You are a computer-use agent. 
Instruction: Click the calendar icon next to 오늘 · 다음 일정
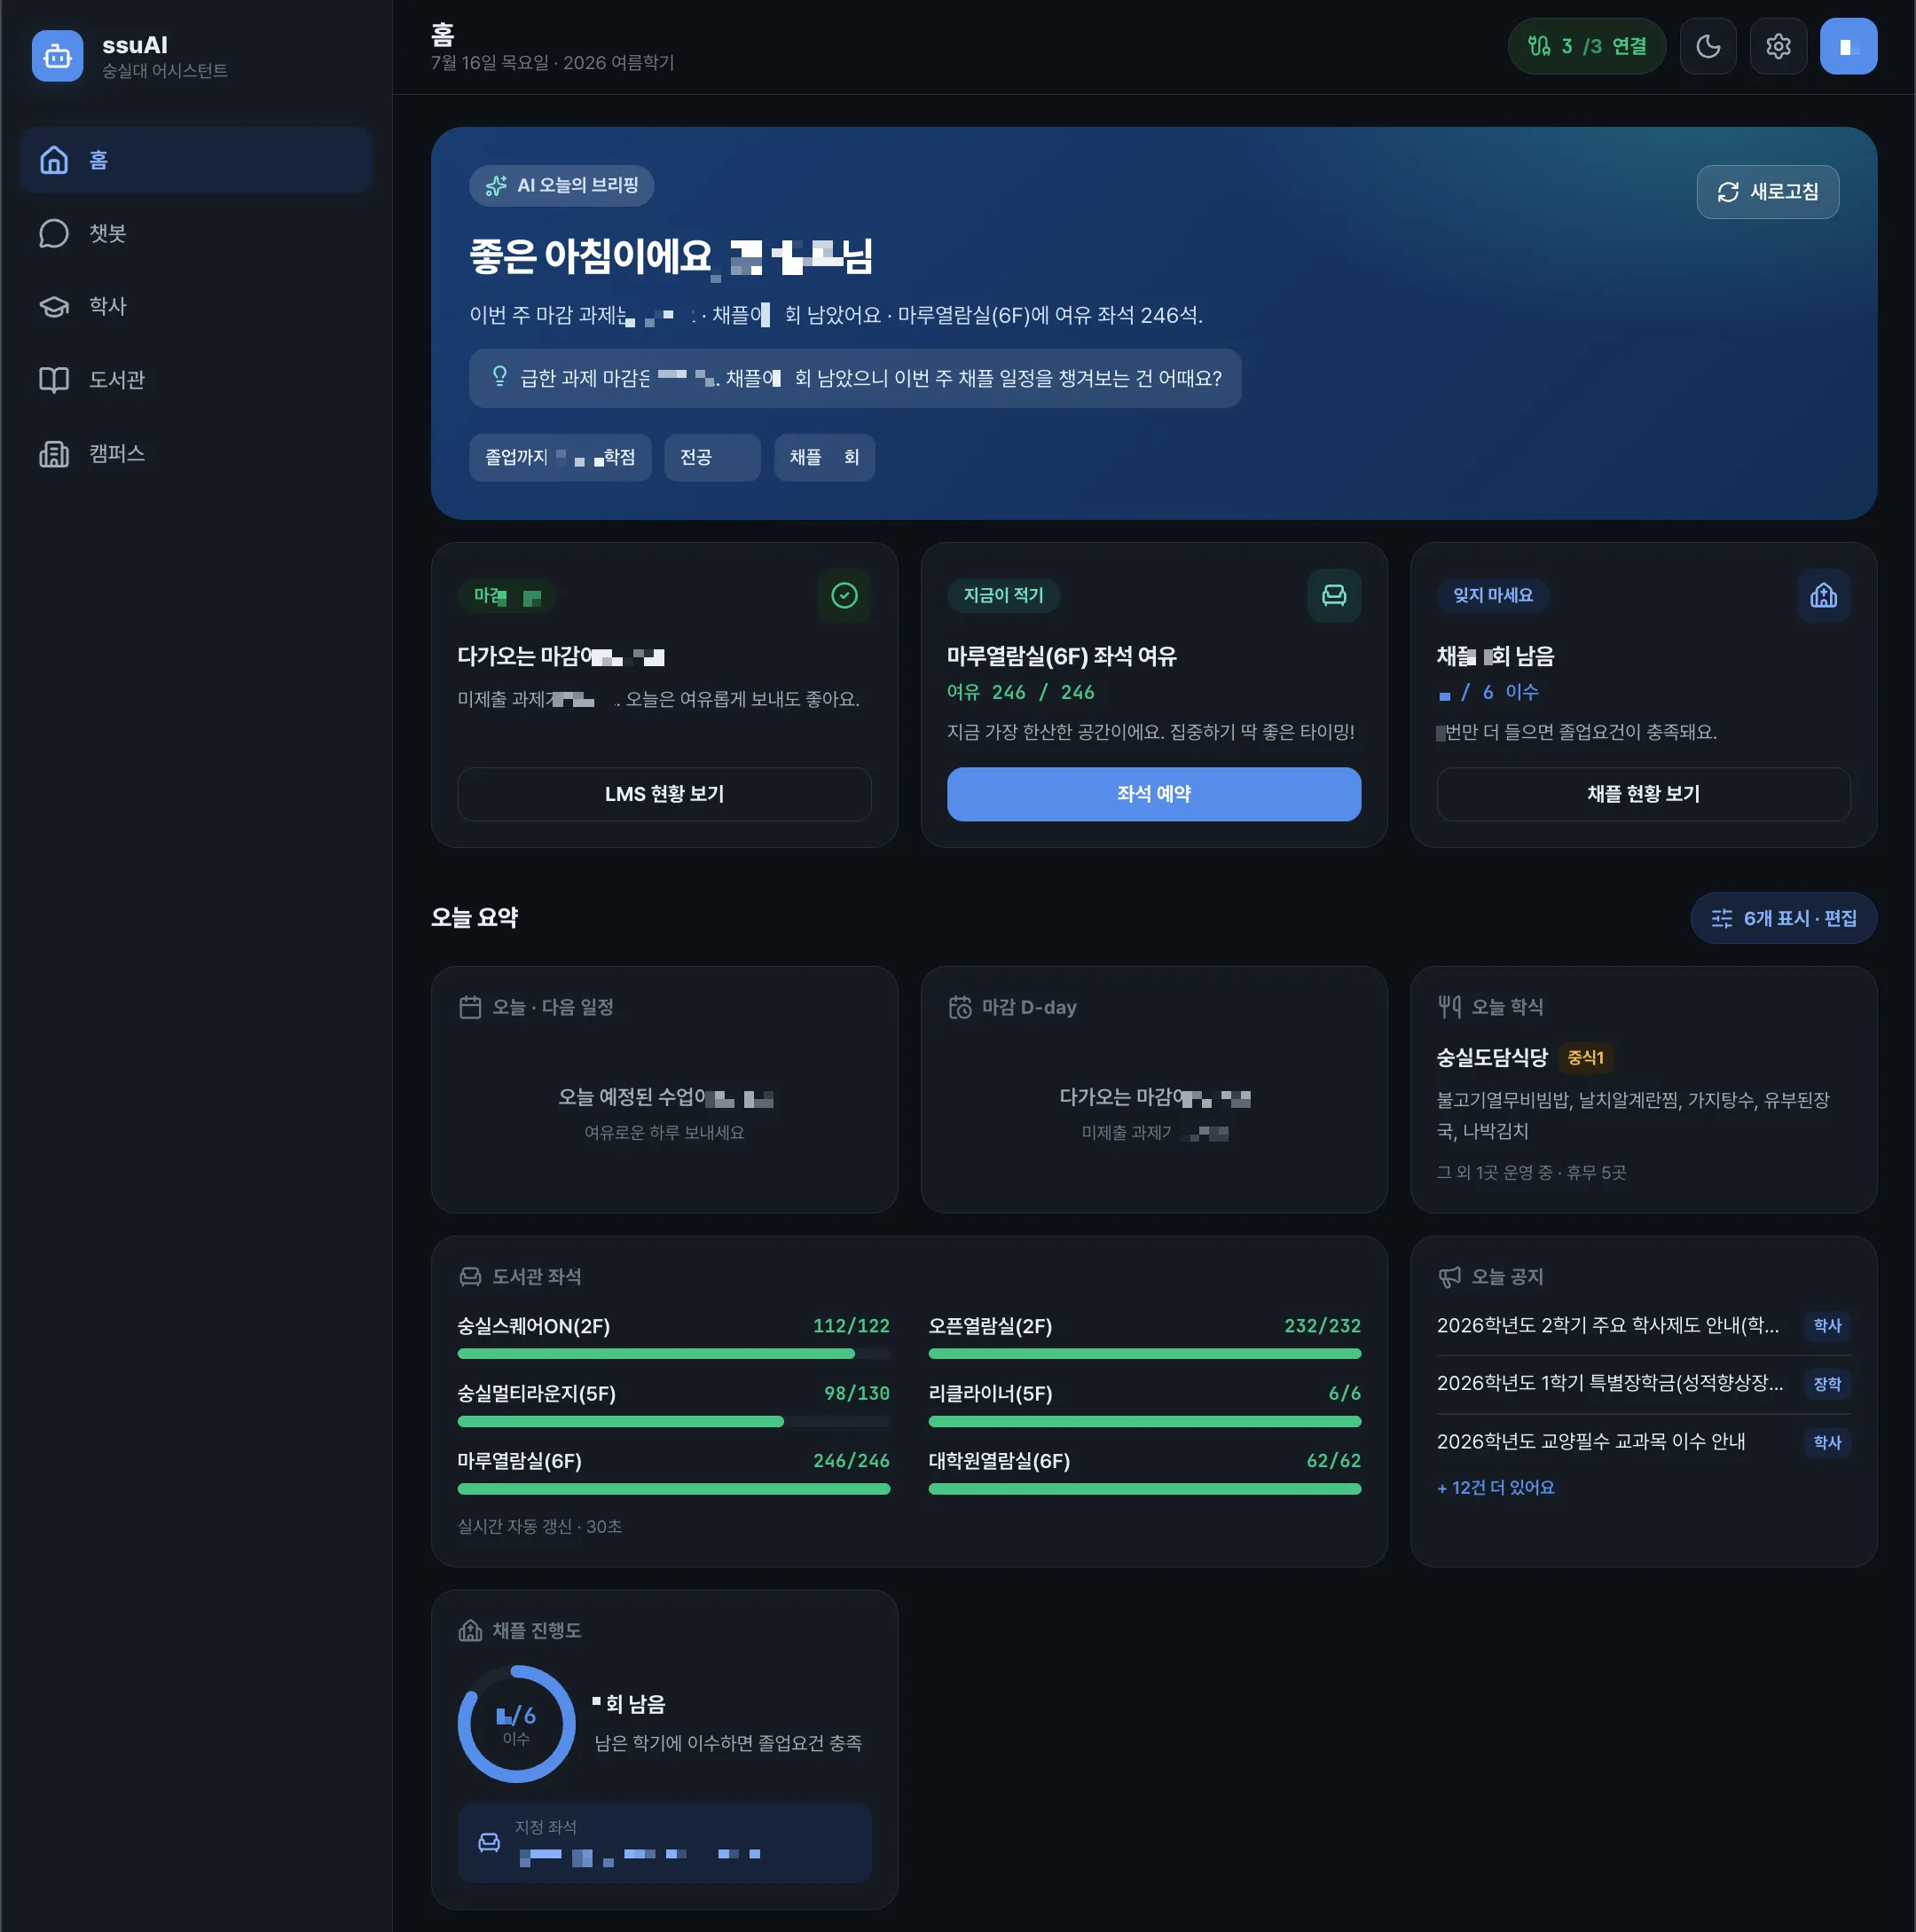pos(470,1007)
